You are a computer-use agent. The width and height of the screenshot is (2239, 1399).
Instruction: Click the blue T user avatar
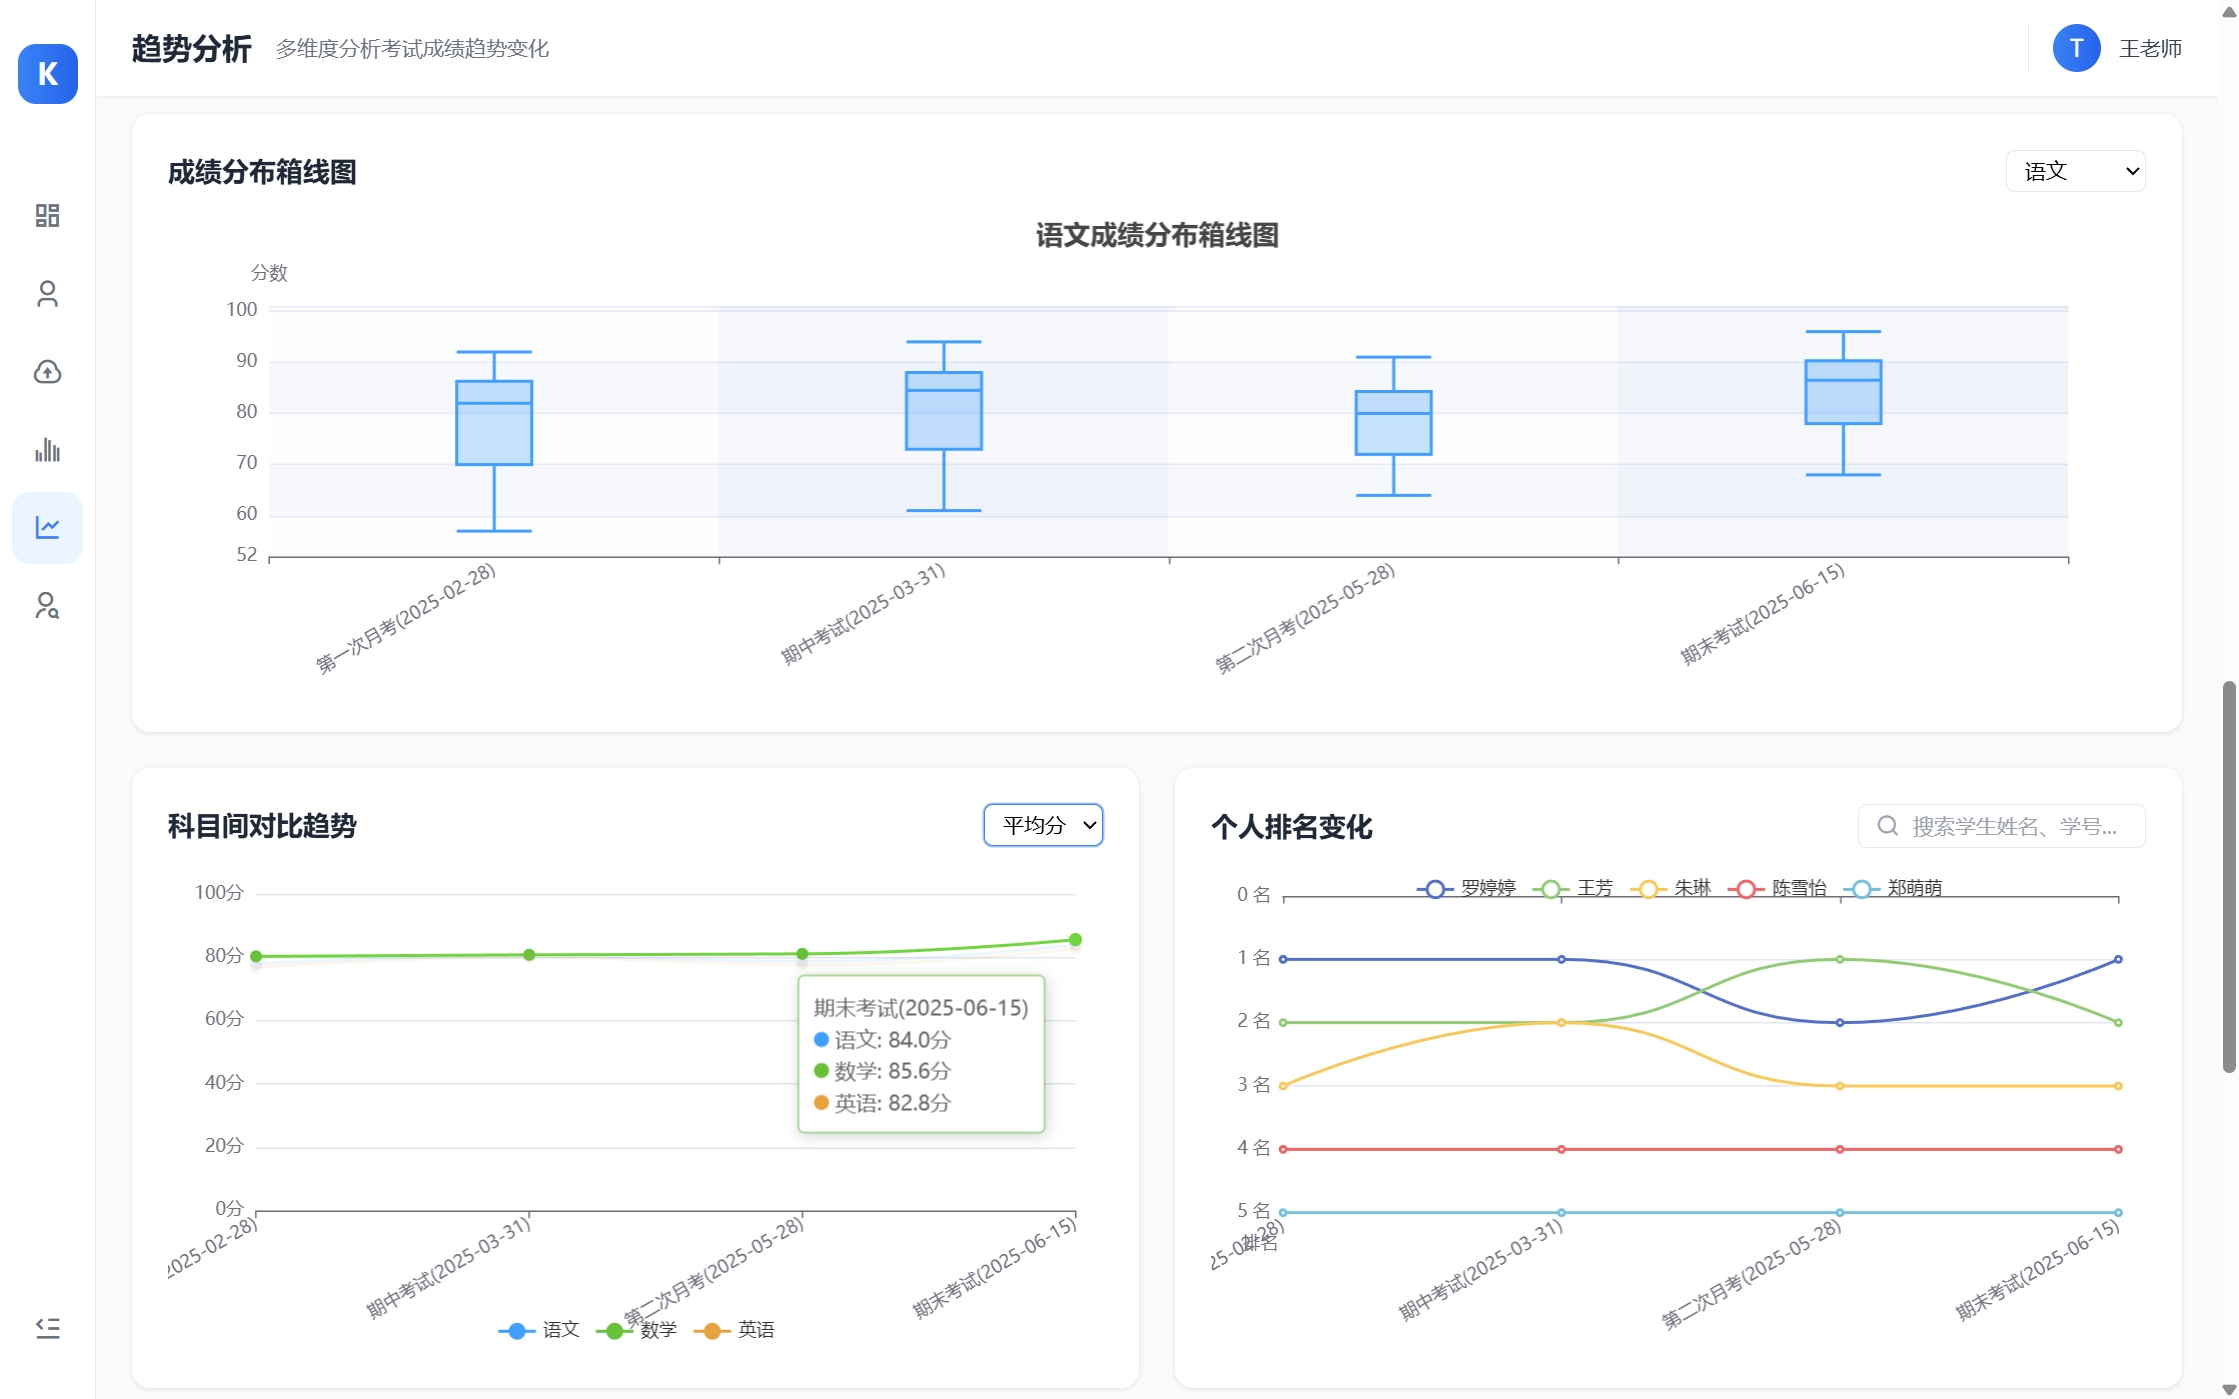[2075, 48]
